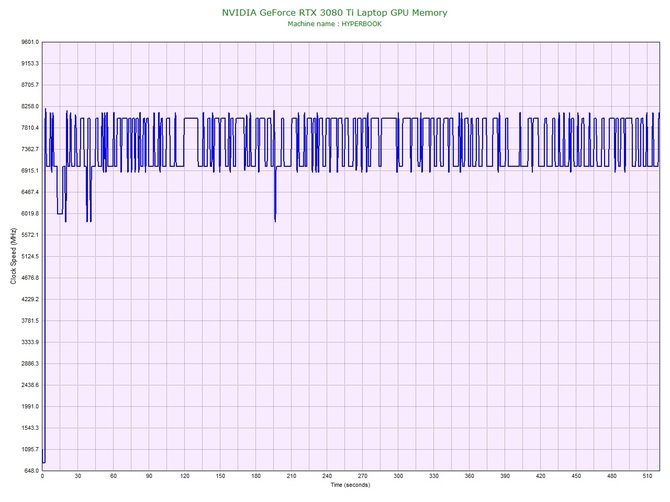Click the 648.0 y-axis value

pyautogui.click(x=31, y=471)
